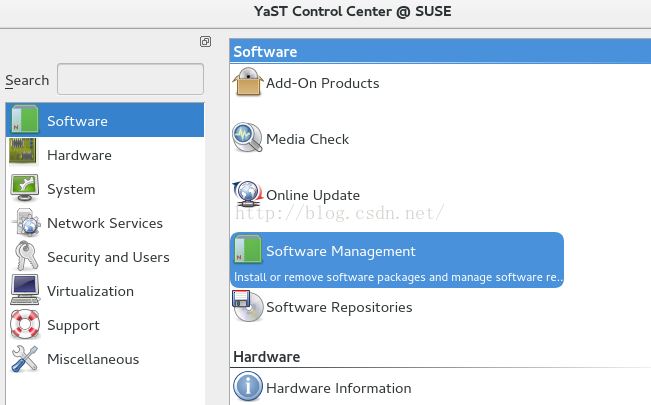Select the Software category label

(77, 121)
